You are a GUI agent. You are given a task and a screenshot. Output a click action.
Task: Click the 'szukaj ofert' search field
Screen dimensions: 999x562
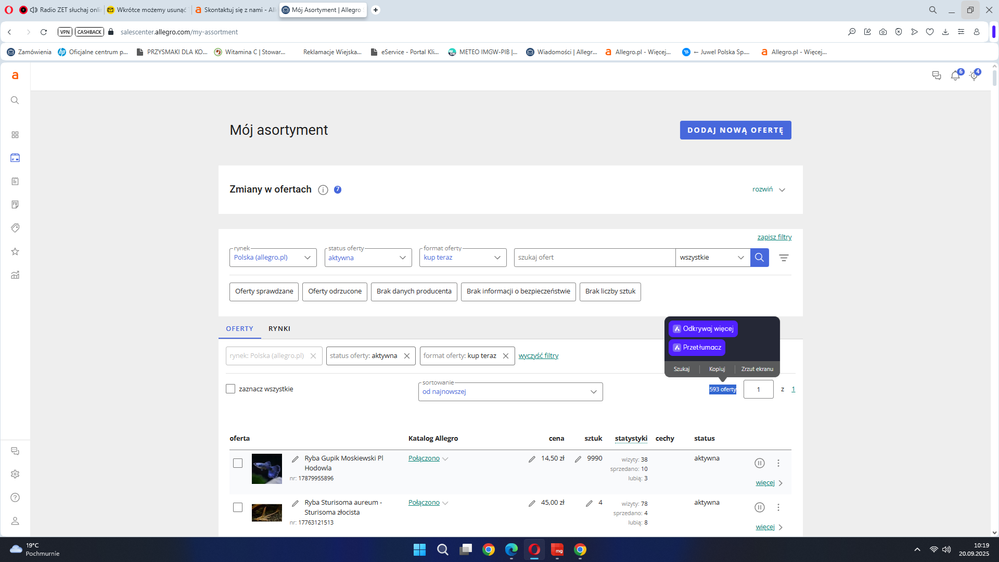pos(594,257)
